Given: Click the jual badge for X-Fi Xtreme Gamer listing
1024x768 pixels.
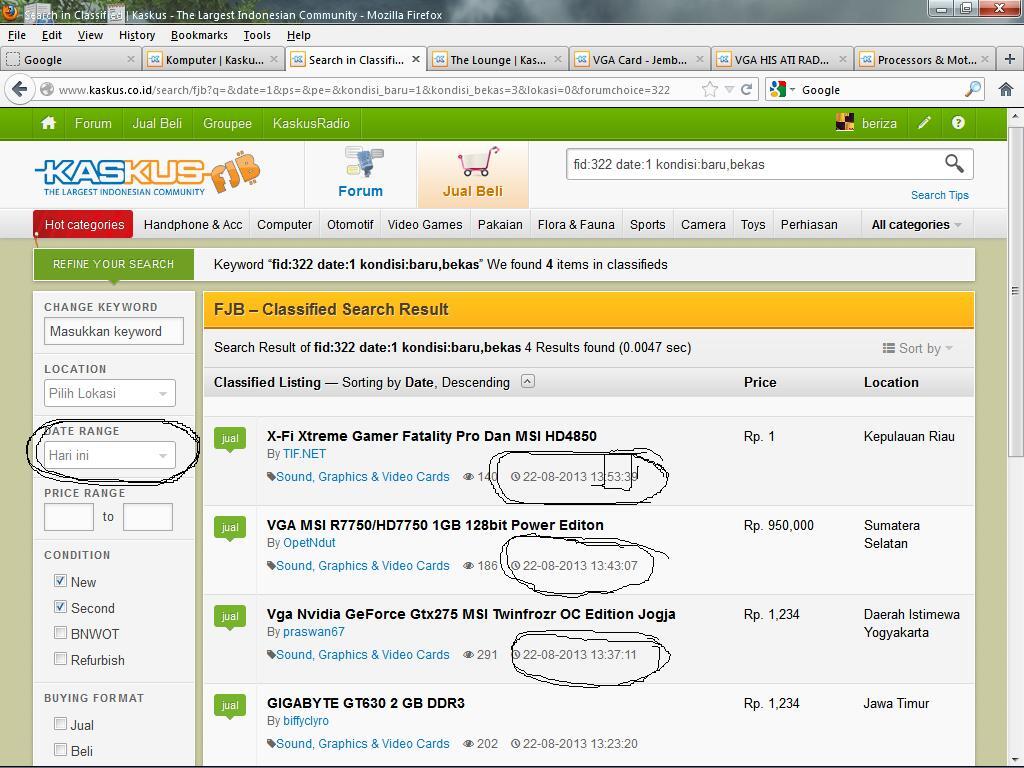Looking at the screenshot, I should 230,440.
